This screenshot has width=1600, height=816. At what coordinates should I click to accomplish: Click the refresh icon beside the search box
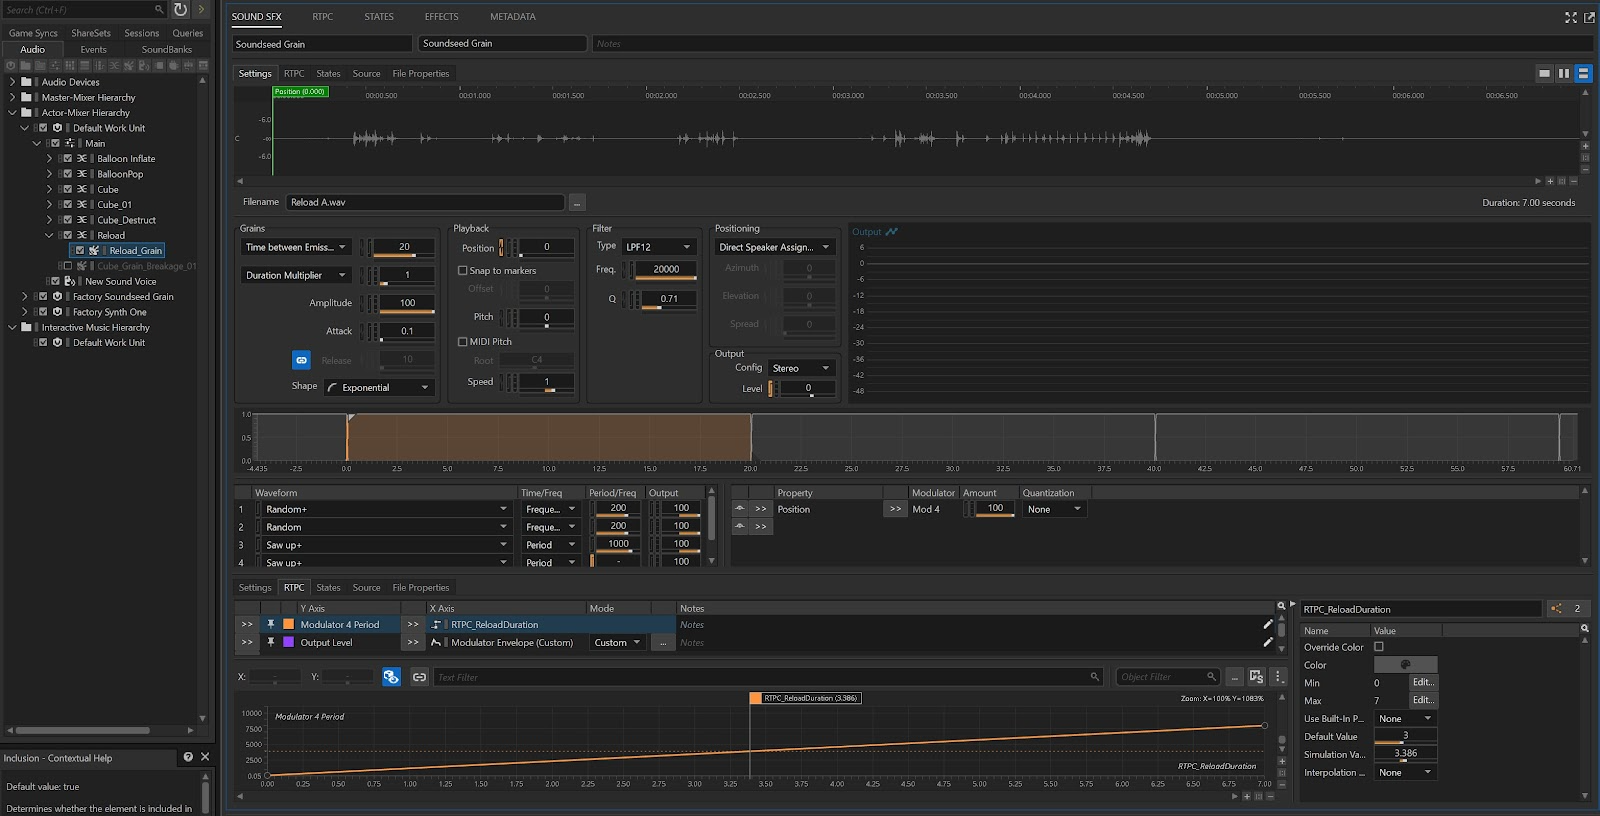coord(180,10)
